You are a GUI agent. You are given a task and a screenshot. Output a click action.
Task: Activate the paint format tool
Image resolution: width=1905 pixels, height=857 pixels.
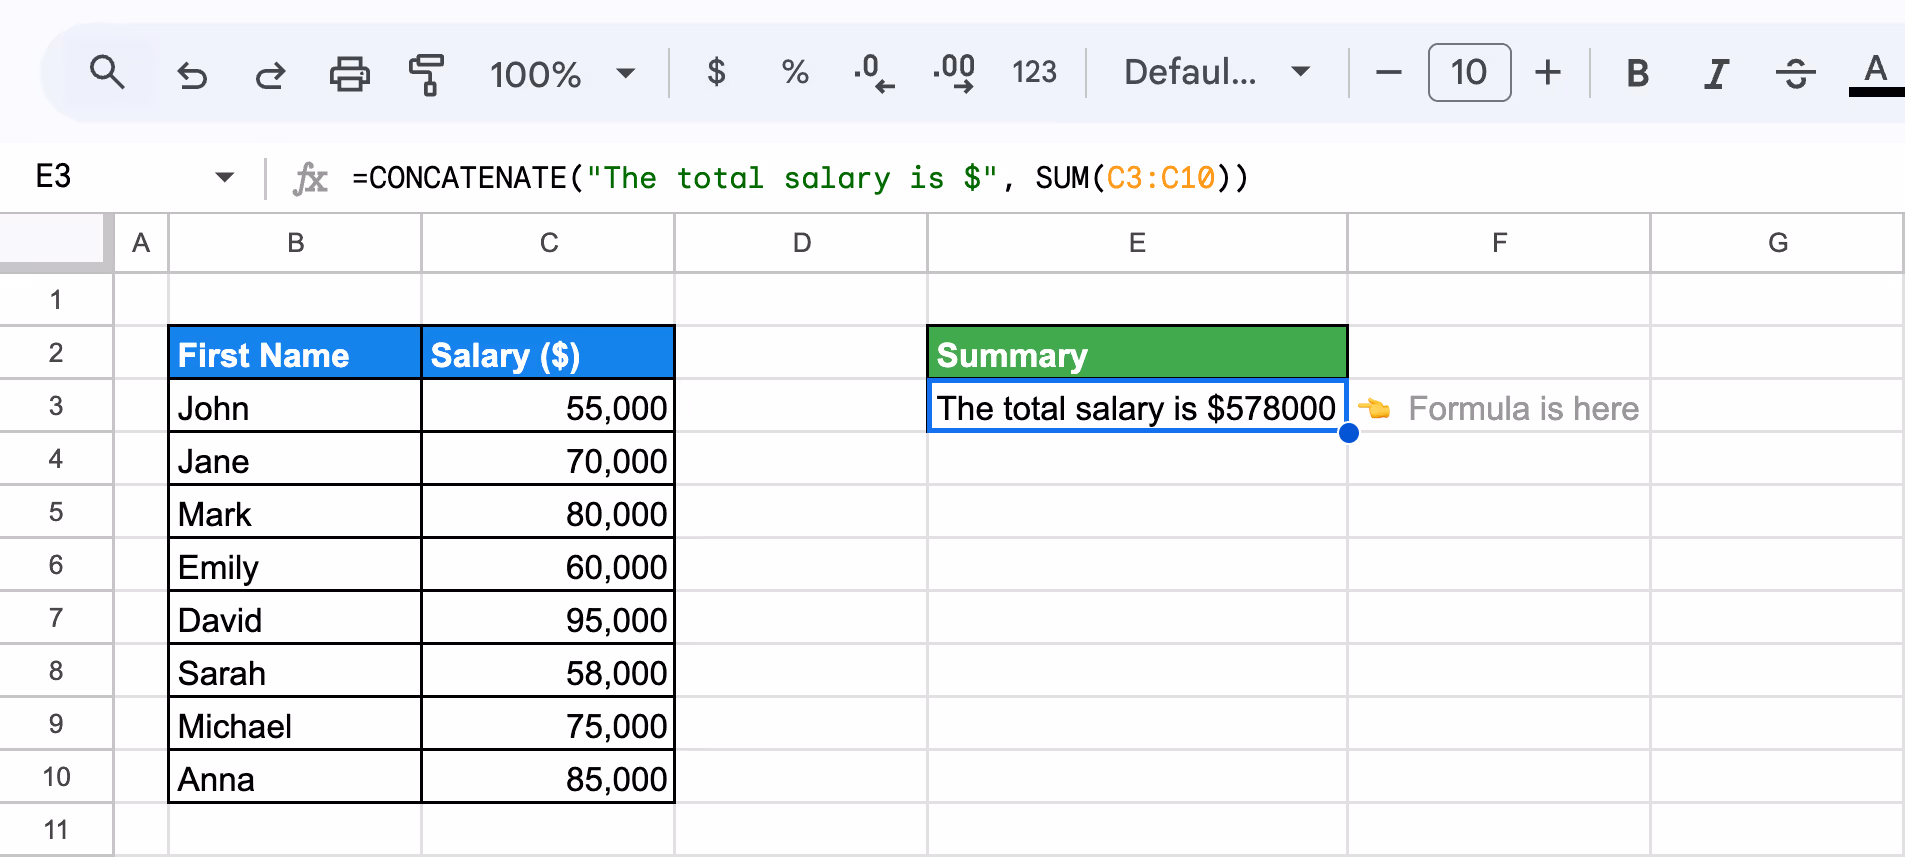pos(427,74)
